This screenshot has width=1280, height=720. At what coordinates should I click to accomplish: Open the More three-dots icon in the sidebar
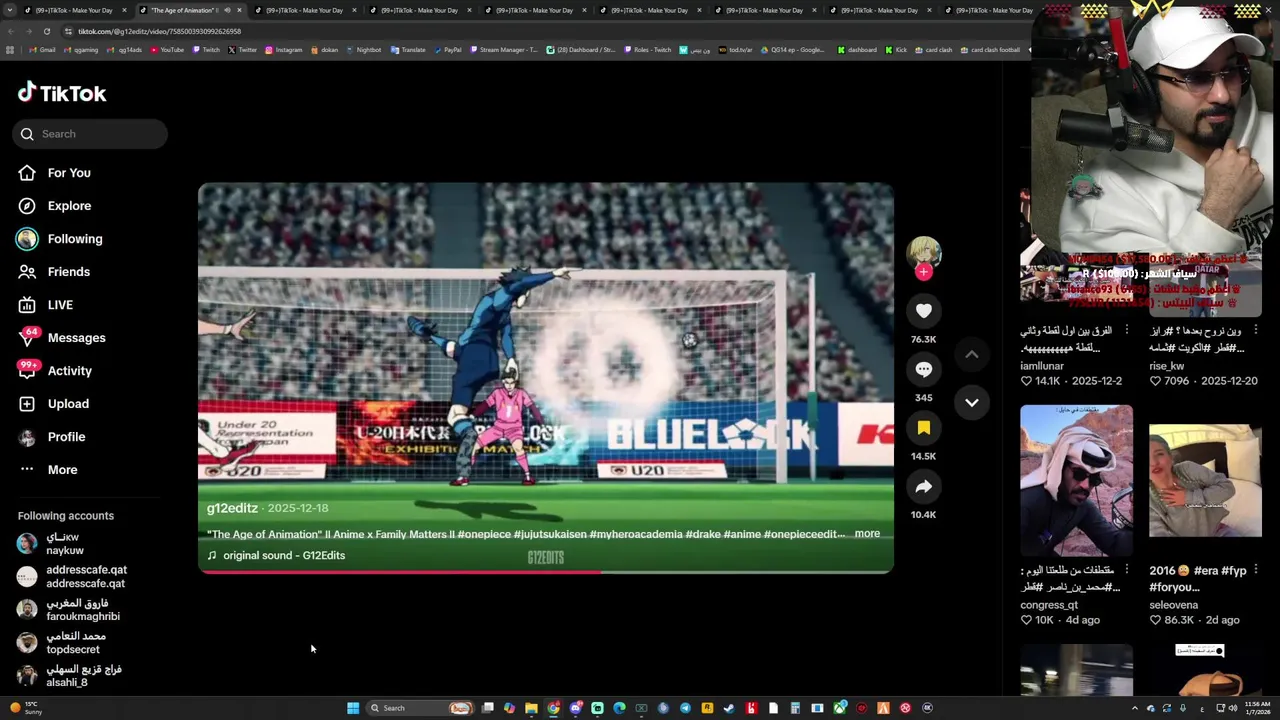(x=27, y=470)
